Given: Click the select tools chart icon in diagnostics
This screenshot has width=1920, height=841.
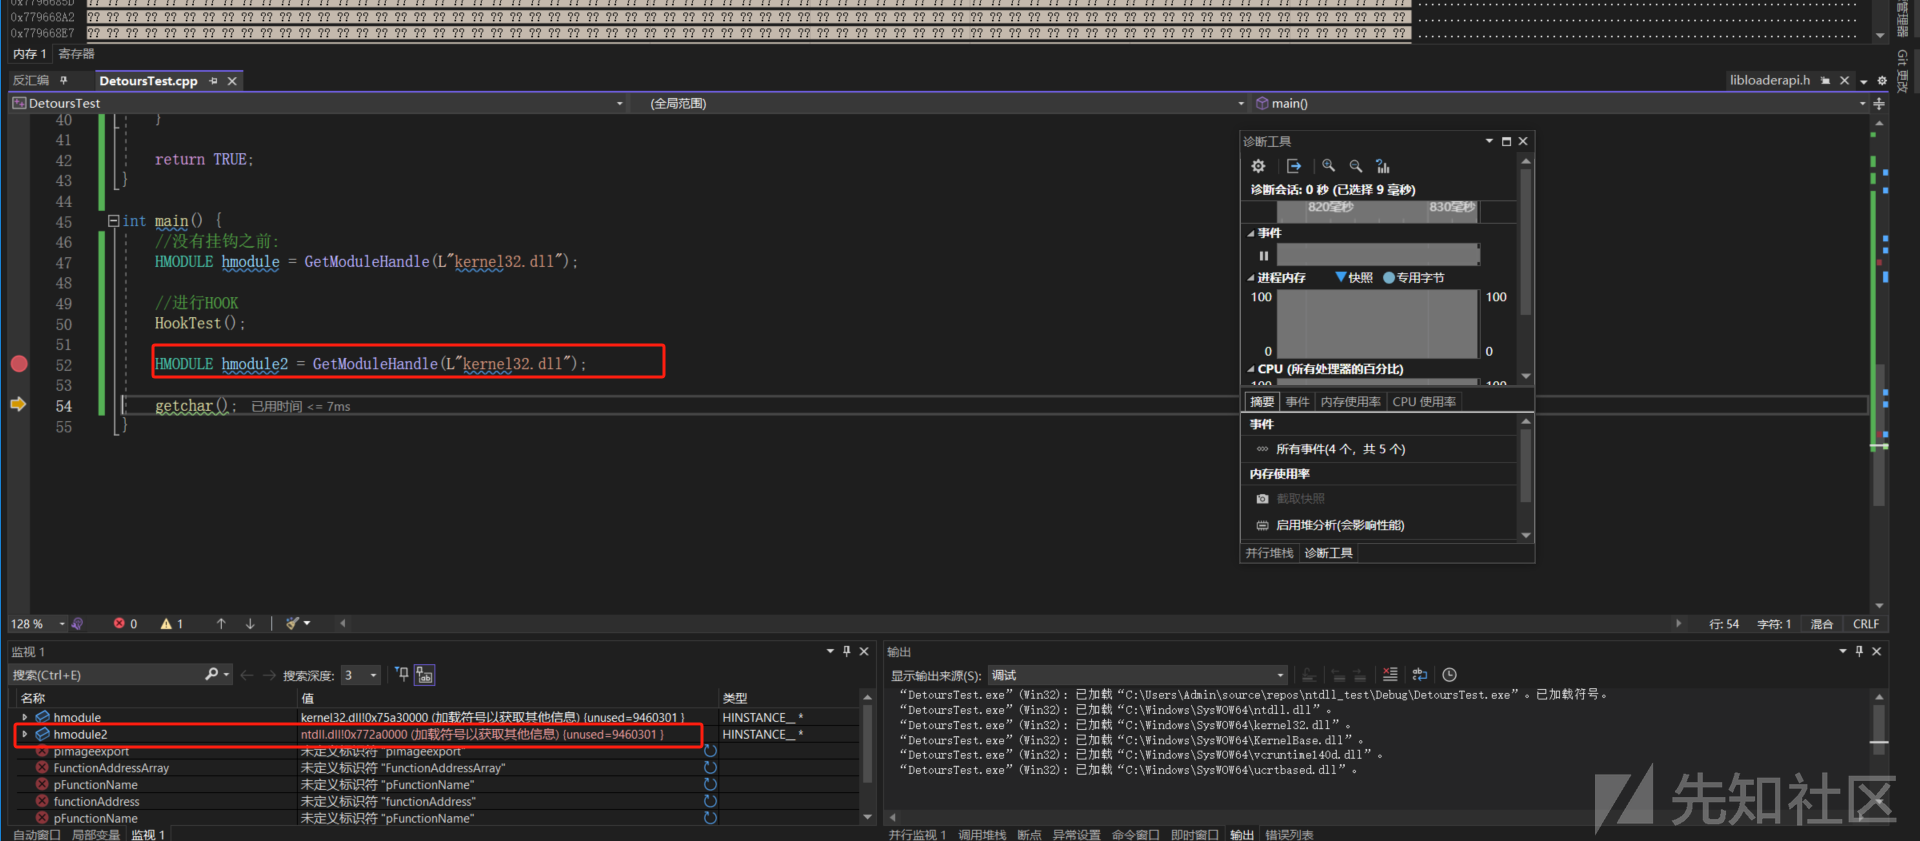Looking at the screenshot, I should 1383,166.
